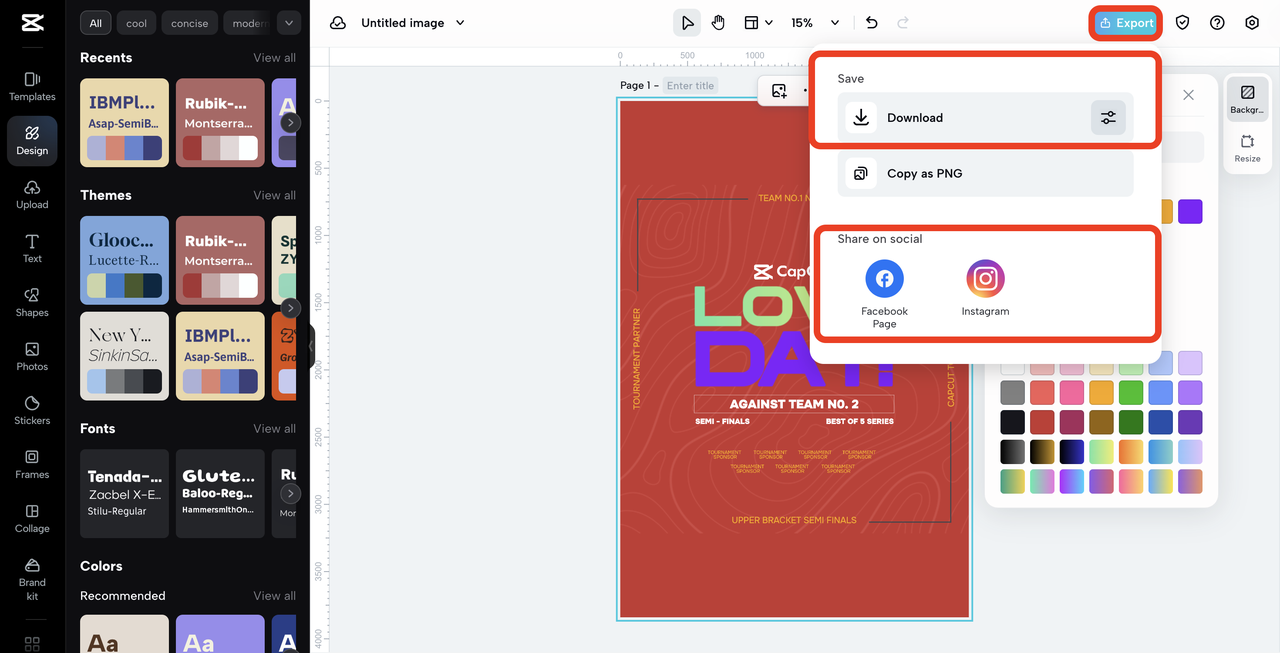Screen dimensions: 1280x653
Task: Show next Fonts with the arrow
Action: (290, 493)
